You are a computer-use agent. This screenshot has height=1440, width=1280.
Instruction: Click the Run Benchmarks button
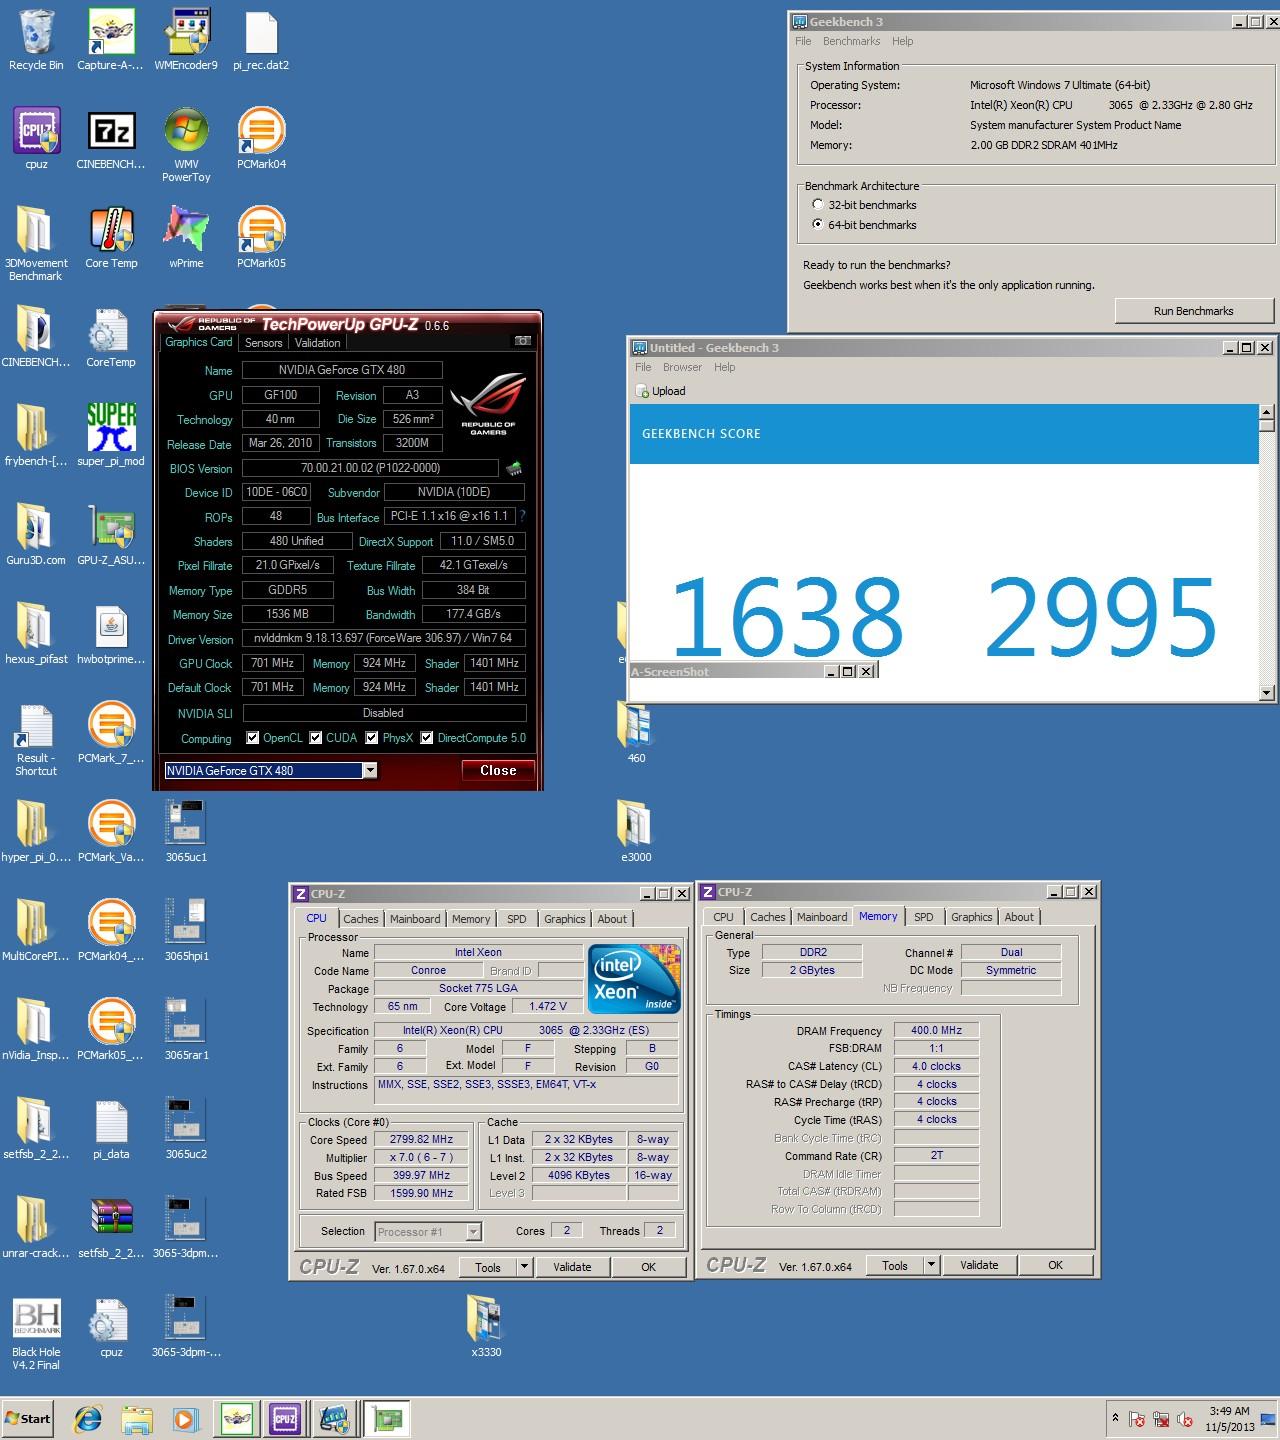pos(1193,311)
